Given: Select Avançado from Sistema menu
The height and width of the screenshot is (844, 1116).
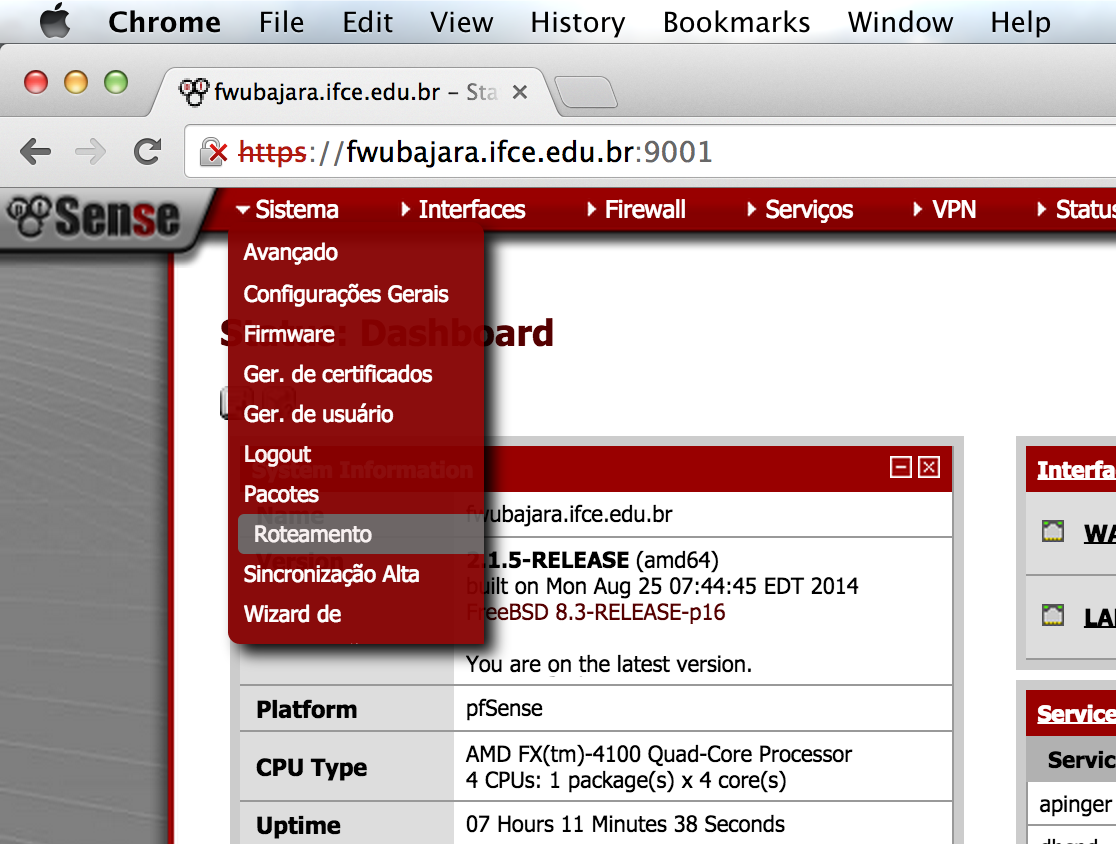Looking at the screenshot, I should 290,253.
